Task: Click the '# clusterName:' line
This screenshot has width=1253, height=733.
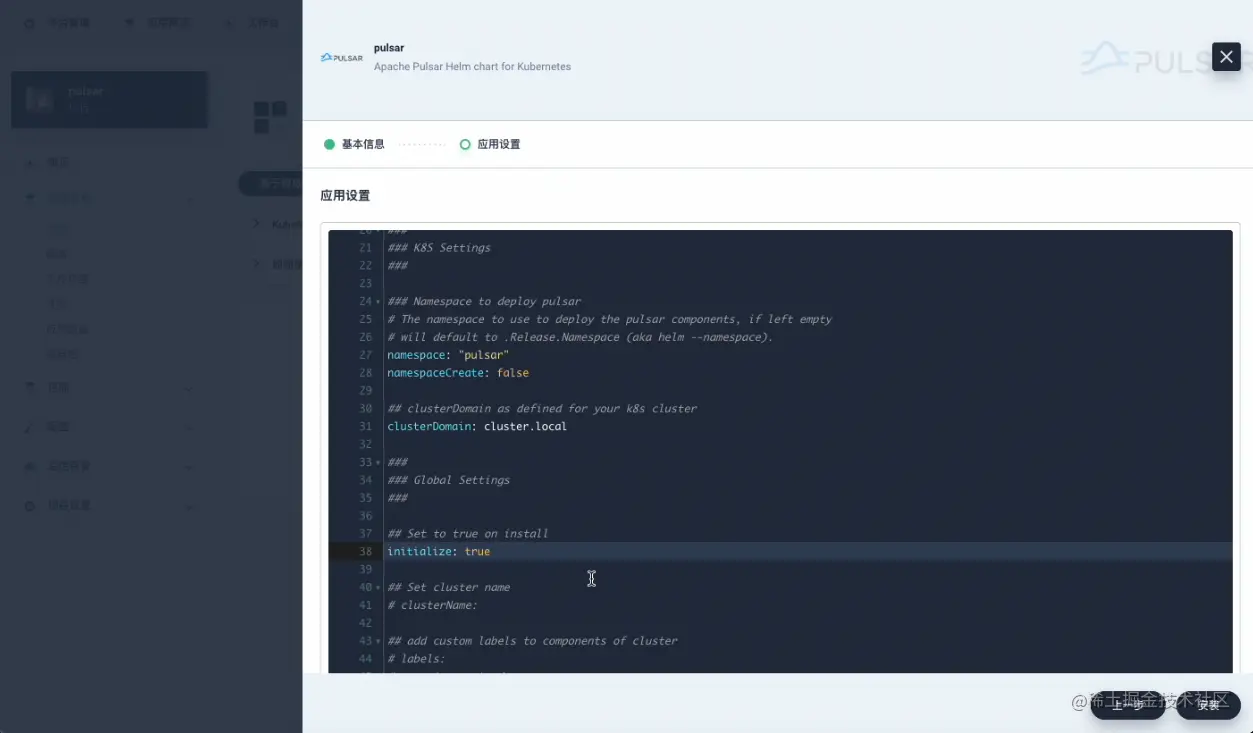Action: (x=432, y=606)
